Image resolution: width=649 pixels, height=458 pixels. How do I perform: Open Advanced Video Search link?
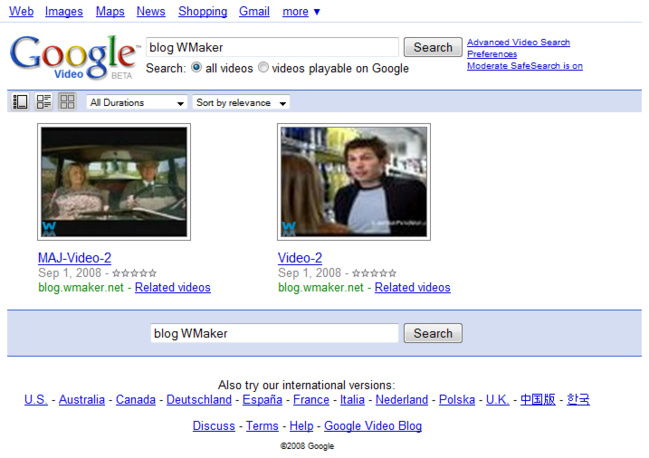[x=518, y=42]
